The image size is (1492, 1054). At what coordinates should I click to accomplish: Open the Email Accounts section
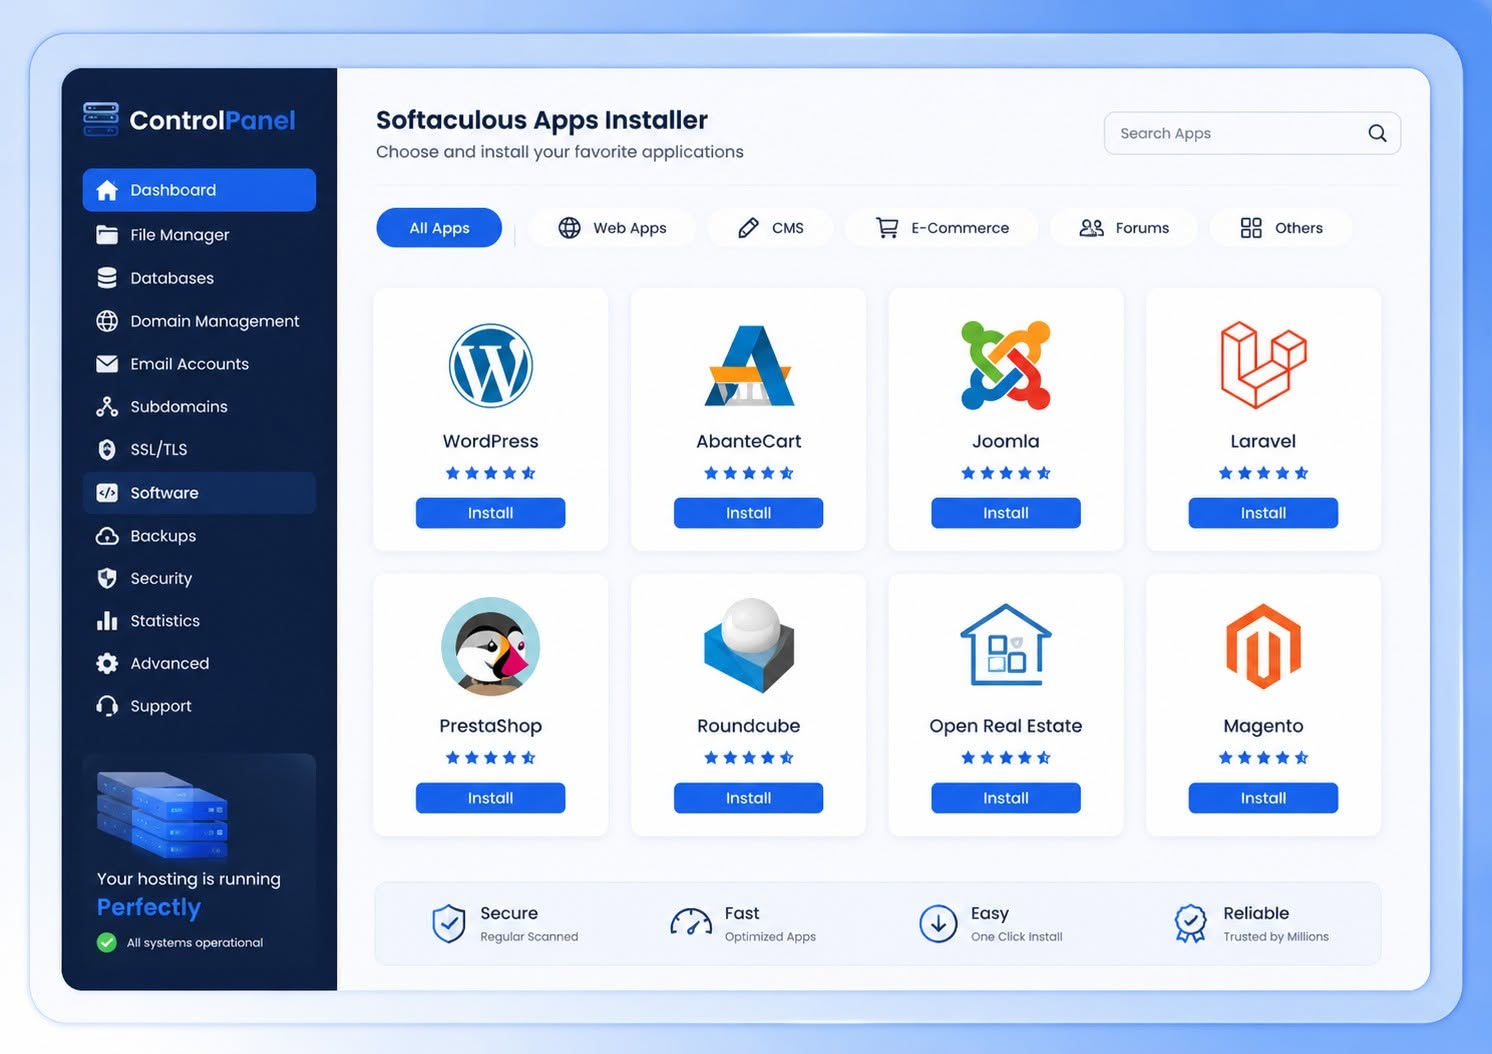[x=199, y=364]
